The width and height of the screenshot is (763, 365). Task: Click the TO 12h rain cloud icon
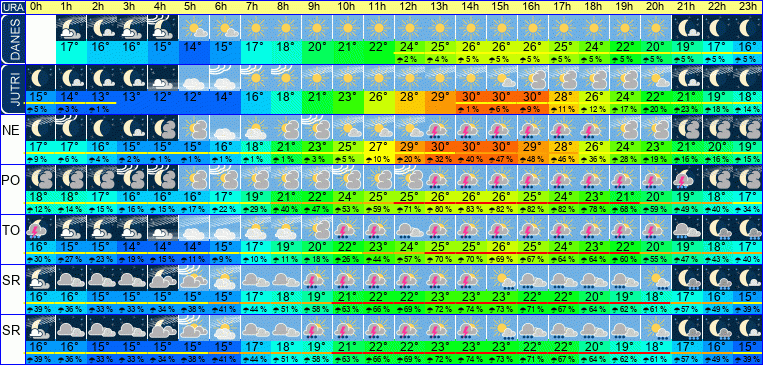pos(409,228)
